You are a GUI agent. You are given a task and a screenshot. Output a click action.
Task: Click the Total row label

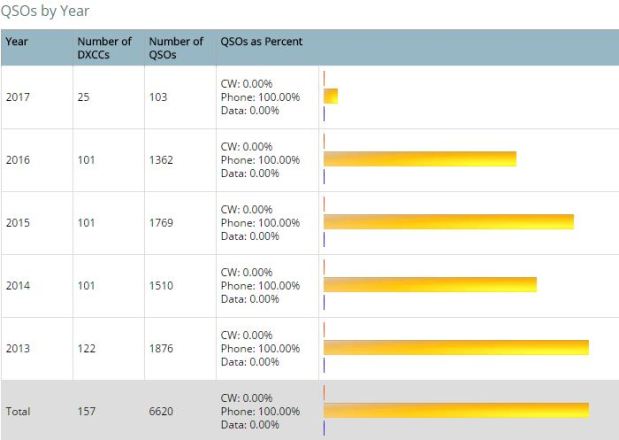click(x=18, y=411)
